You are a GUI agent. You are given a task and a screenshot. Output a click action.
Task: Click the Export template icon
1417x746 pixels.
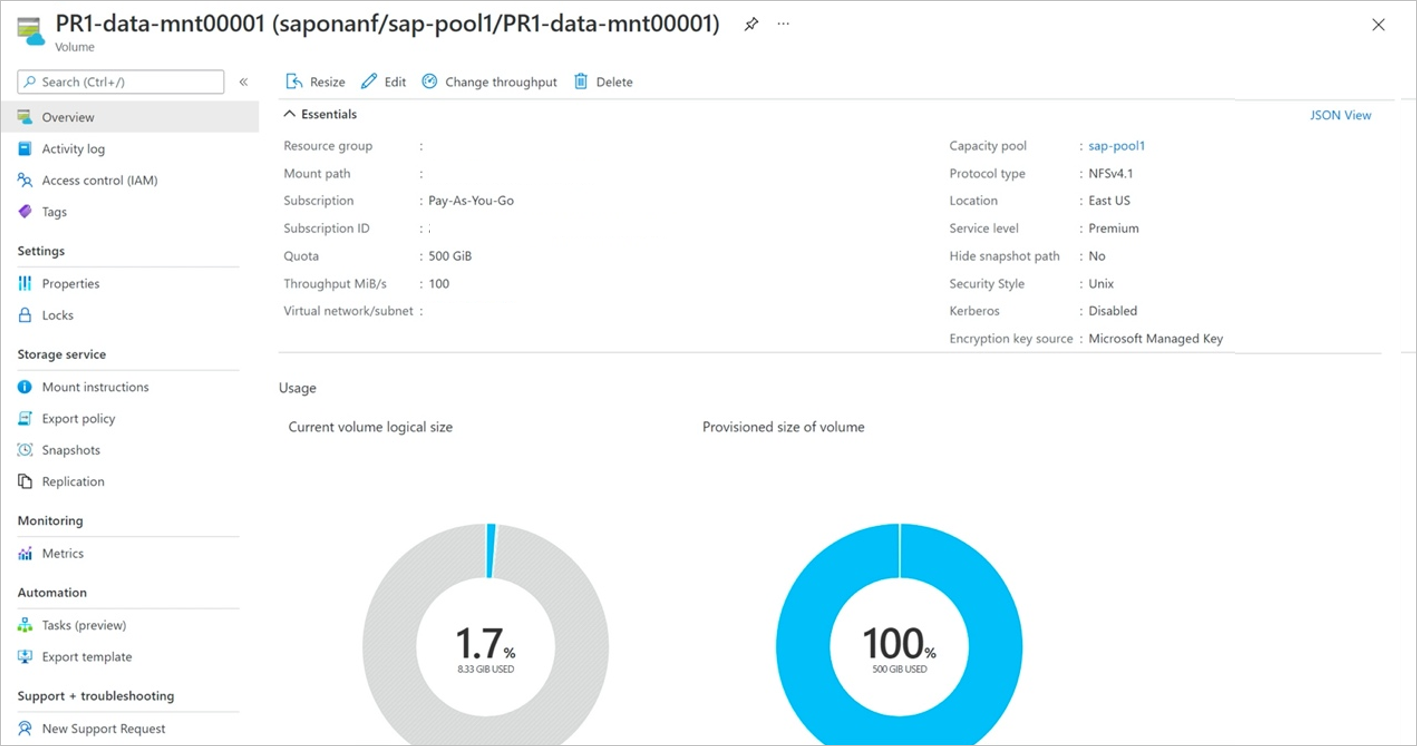25,657
